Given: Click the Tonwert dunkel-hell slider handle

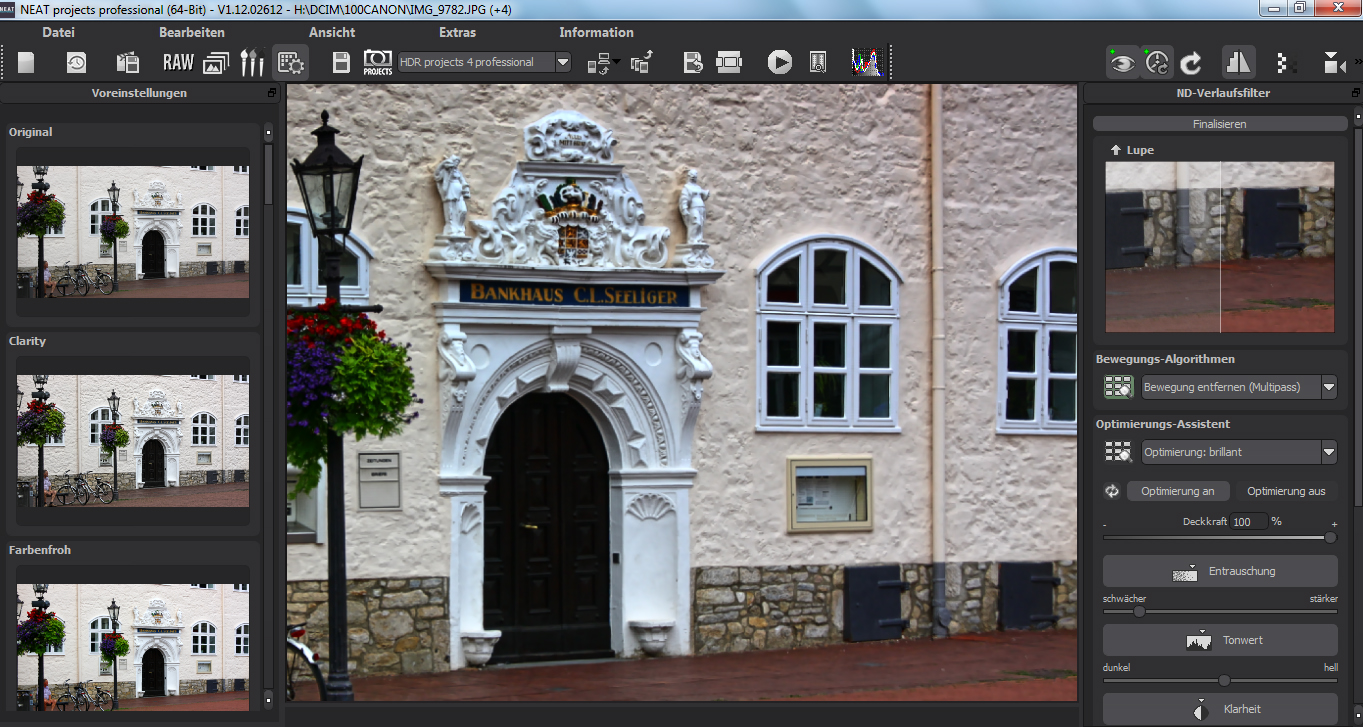Looking at the screenshot, I should pyautogui.click(x=1224, y=680).
